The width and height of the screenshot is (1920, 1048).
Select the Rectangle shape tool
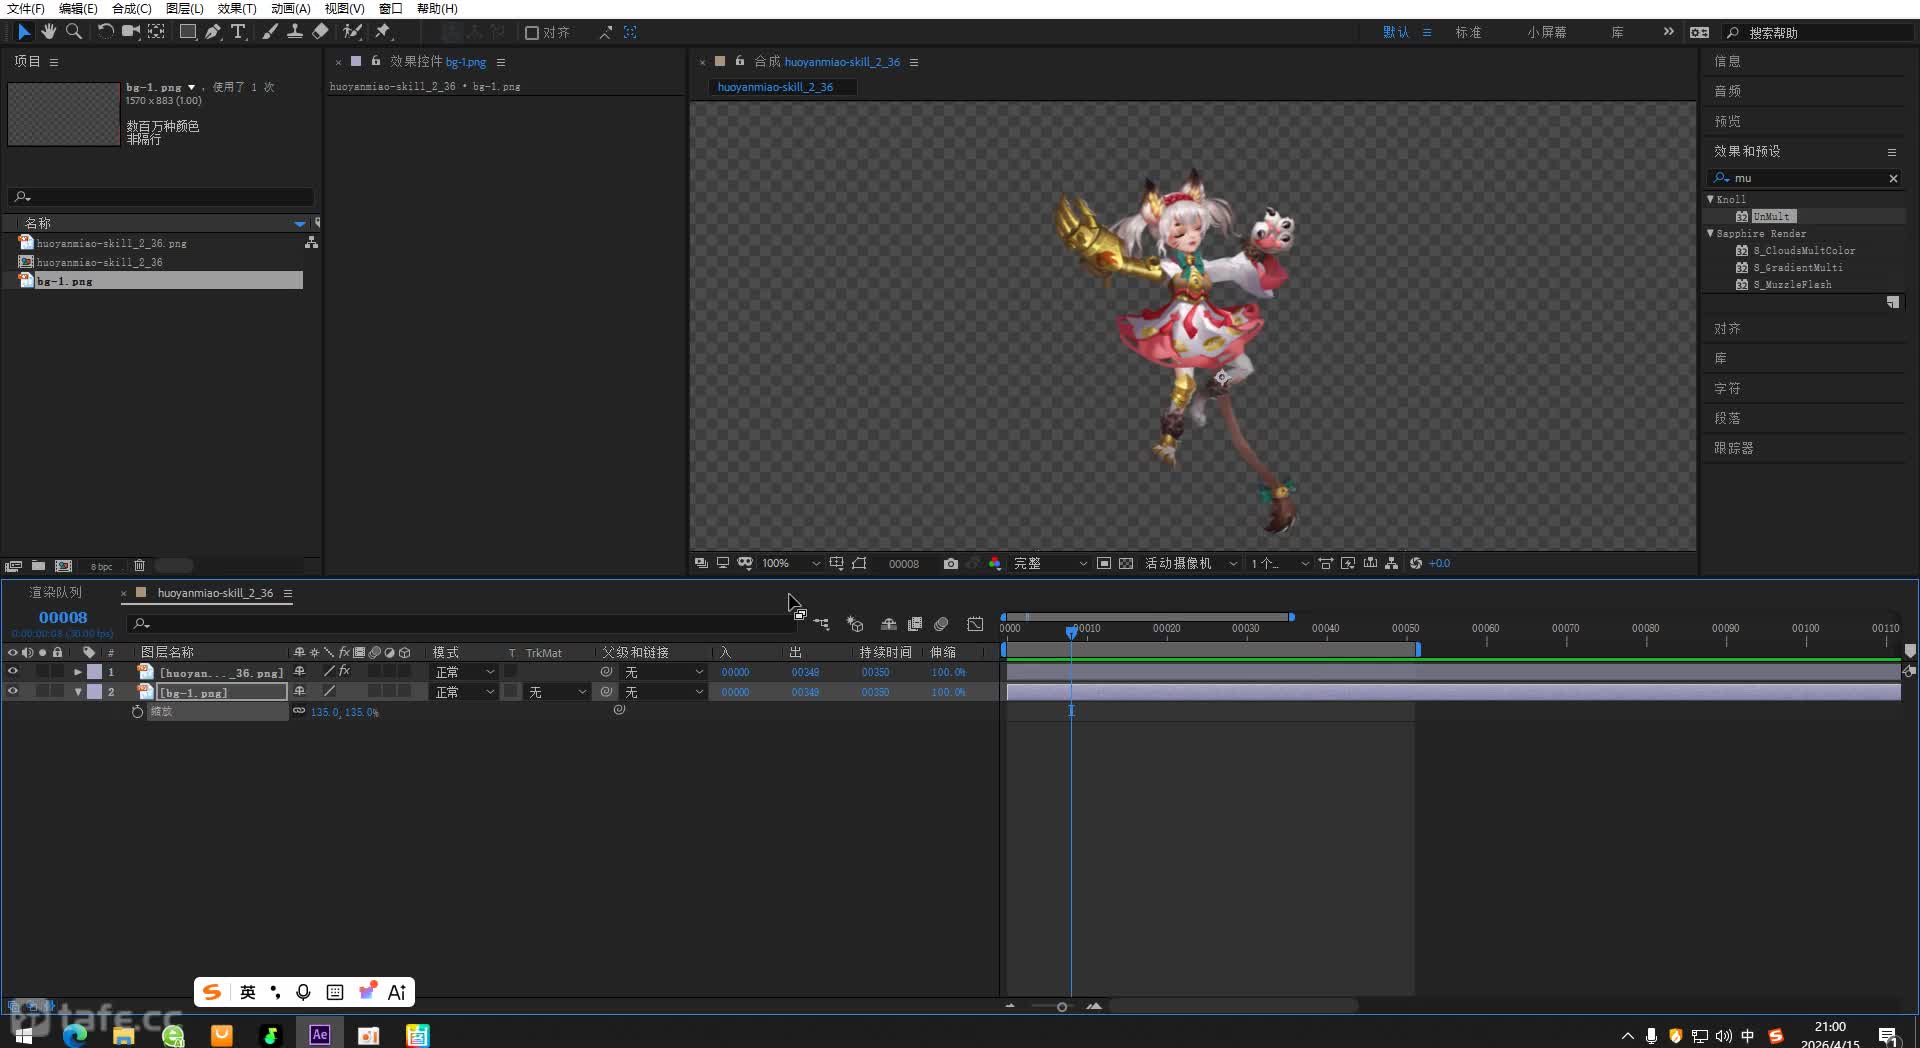tap(187, 32)
